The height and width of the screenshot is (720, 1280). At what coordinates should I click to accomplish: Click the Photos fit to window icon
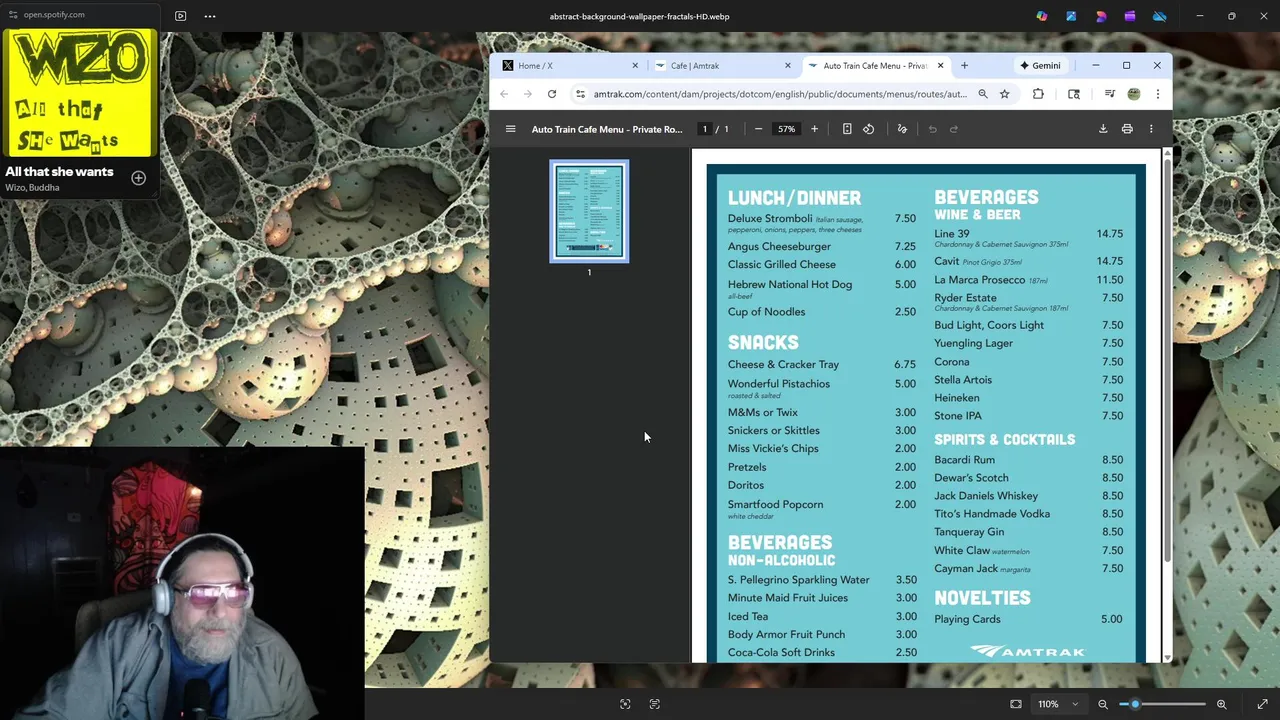1016,704
